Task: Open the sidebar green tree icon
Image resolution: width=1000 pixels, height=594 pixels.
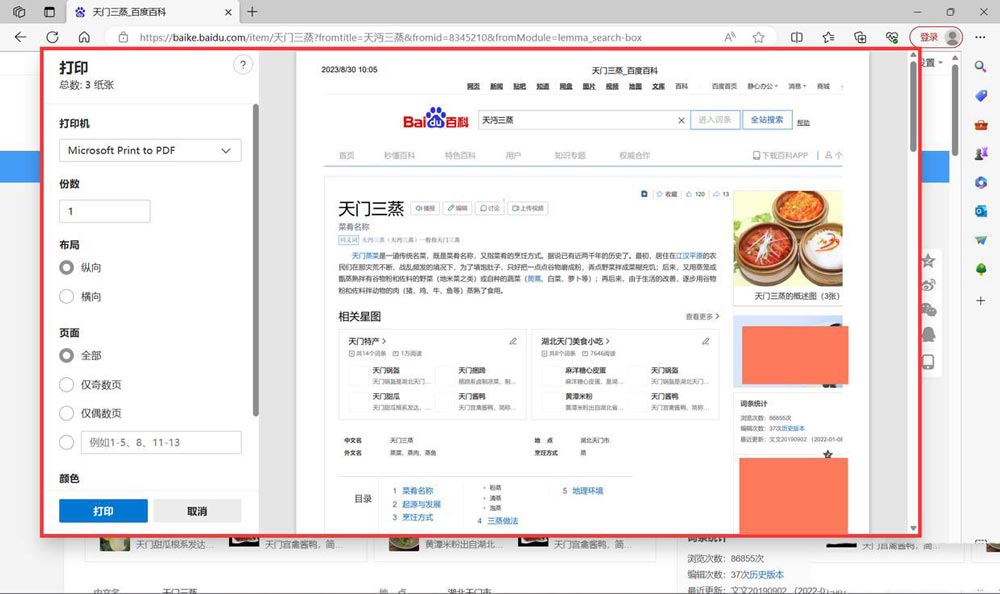Action: click(x=981, y=269)
